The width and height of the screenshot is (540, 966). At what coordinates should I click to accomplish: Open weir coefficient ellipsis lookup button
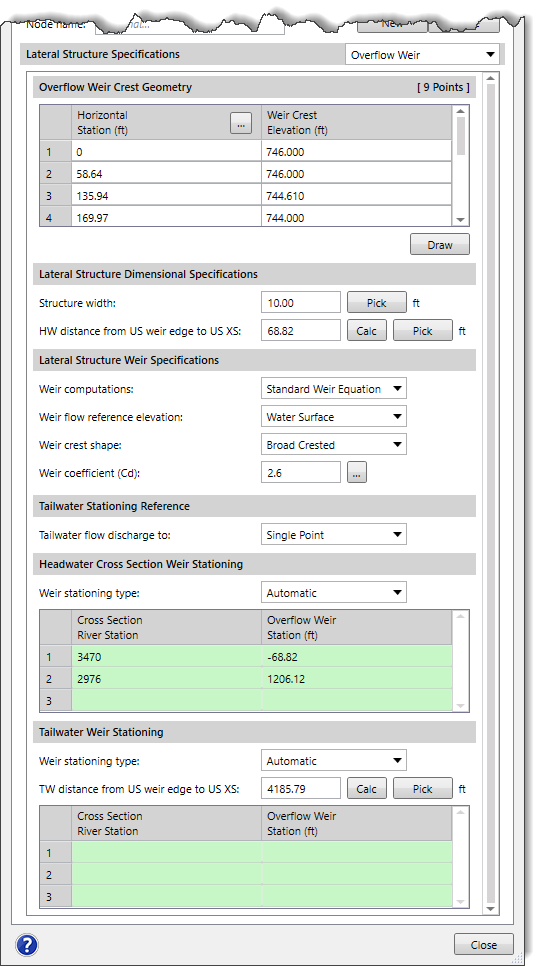[357, 473]
